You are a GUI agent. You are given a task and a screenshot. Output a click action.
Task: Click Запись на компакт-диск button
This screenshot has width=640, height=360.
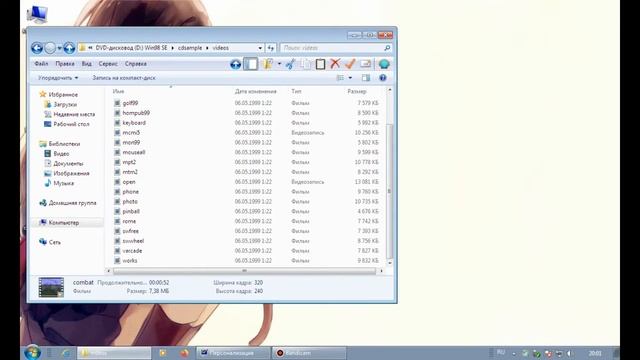[124, 78]
